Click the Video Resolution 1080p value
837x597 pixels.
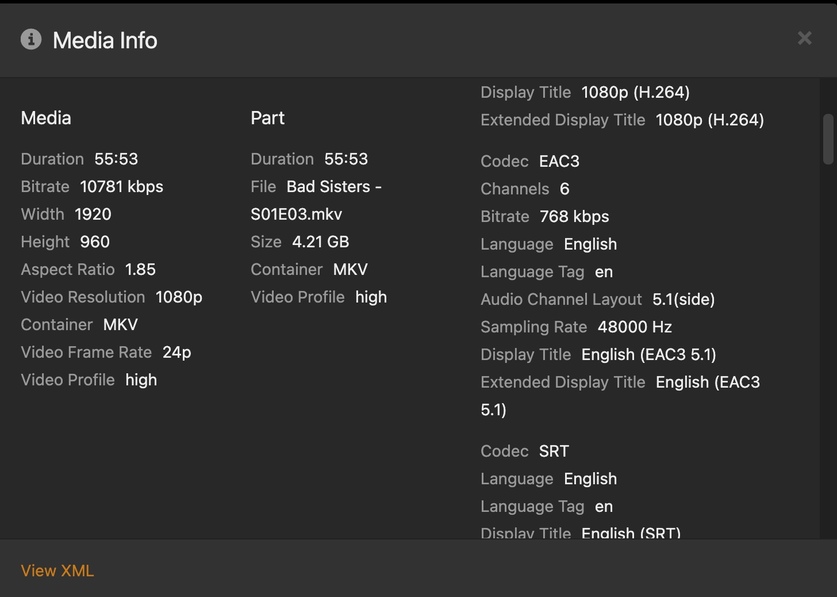pos(179,297)
